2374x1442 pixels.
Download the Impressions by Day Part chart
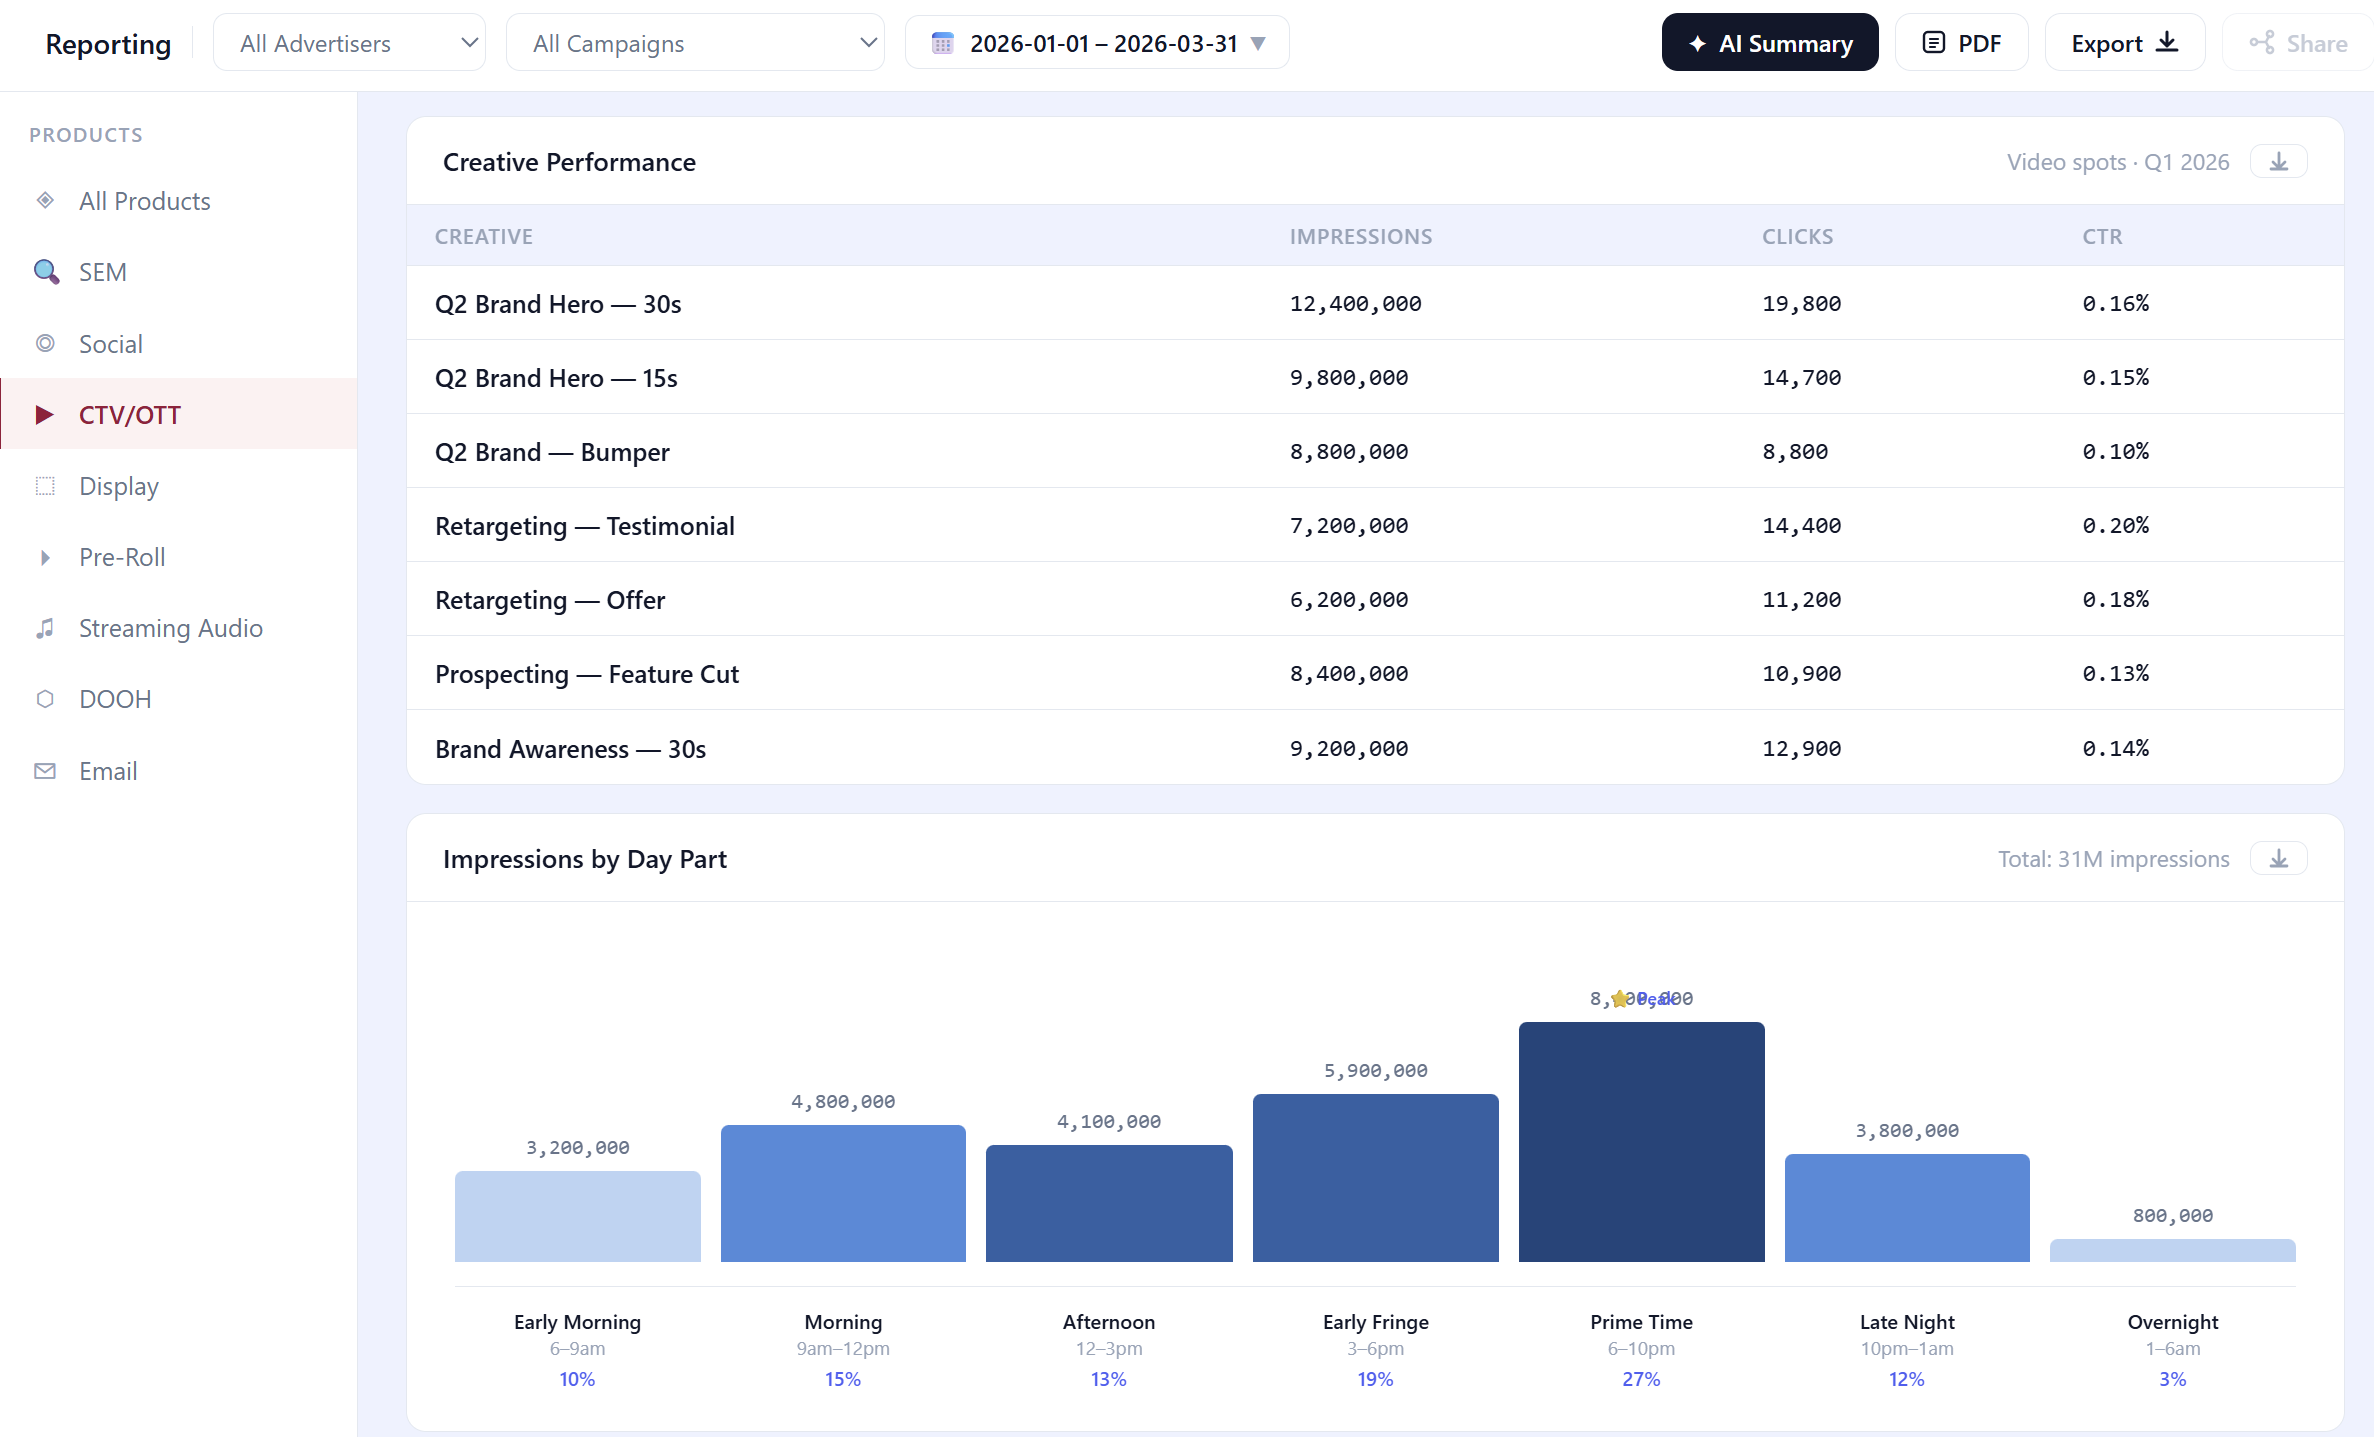click(x=2278, y=858)
